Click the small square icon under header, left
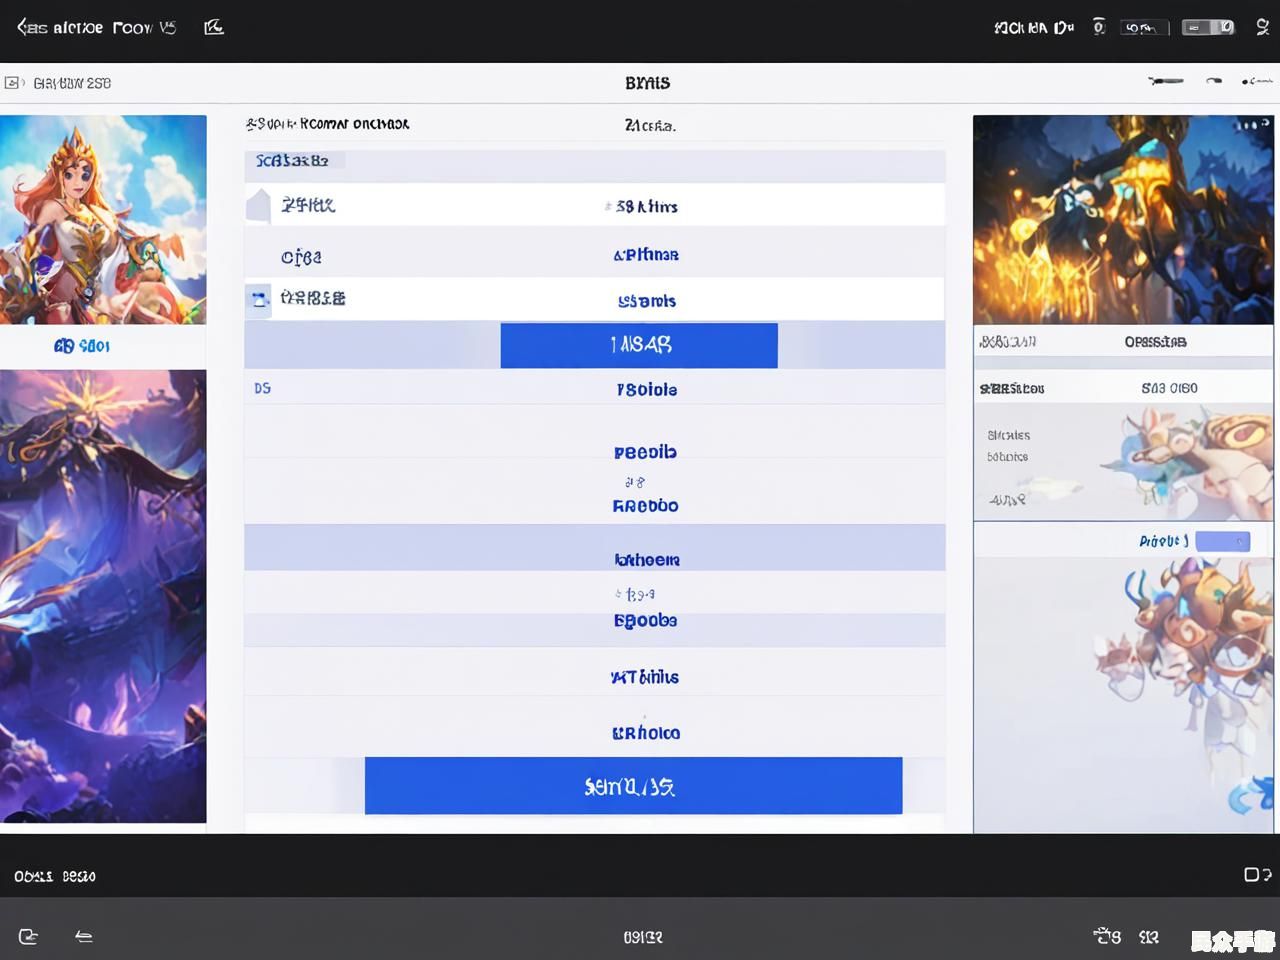 click(x=12, y=83)
